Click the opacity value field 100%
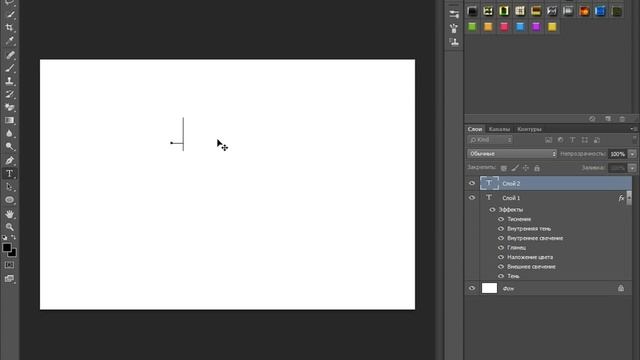 (618, 154)
